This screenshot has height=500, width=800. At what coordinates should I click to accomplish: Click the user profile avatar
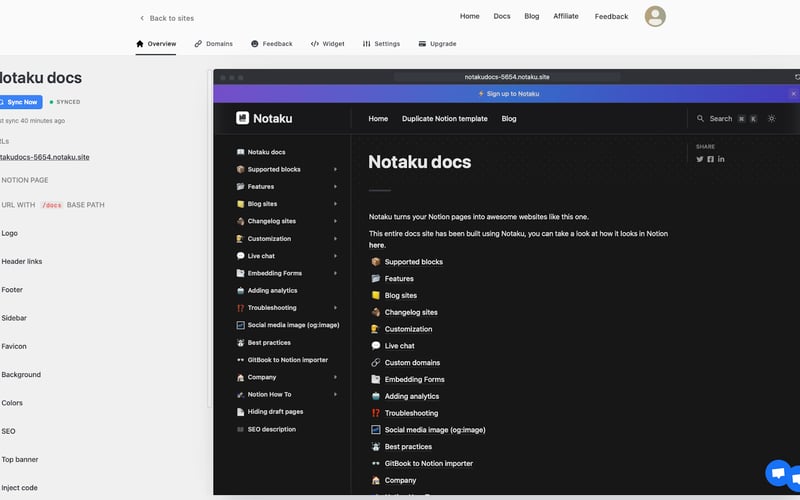tap(655, 16)
